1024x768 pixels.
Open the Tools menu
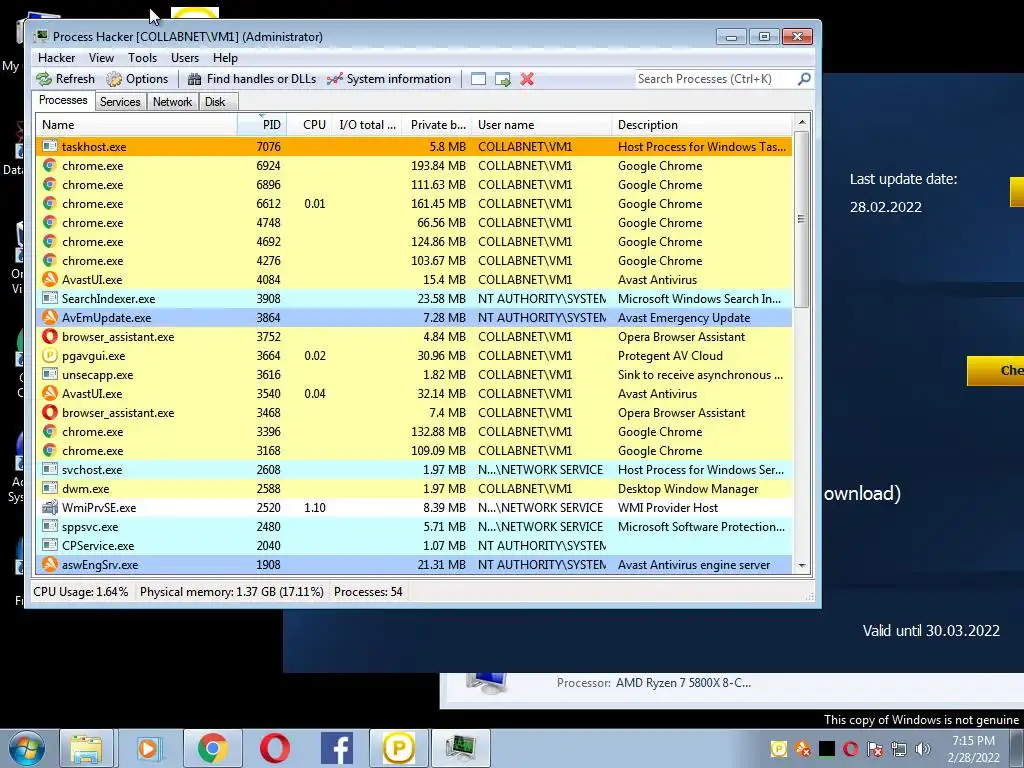pos(142,58)
